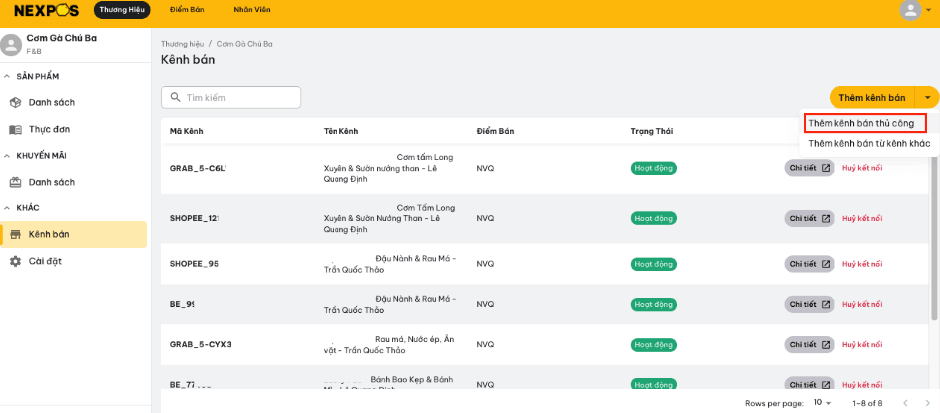The image size is (940, 413).
Task: Open Kênh bán in sidebar
Action: (x=73, y=234)
